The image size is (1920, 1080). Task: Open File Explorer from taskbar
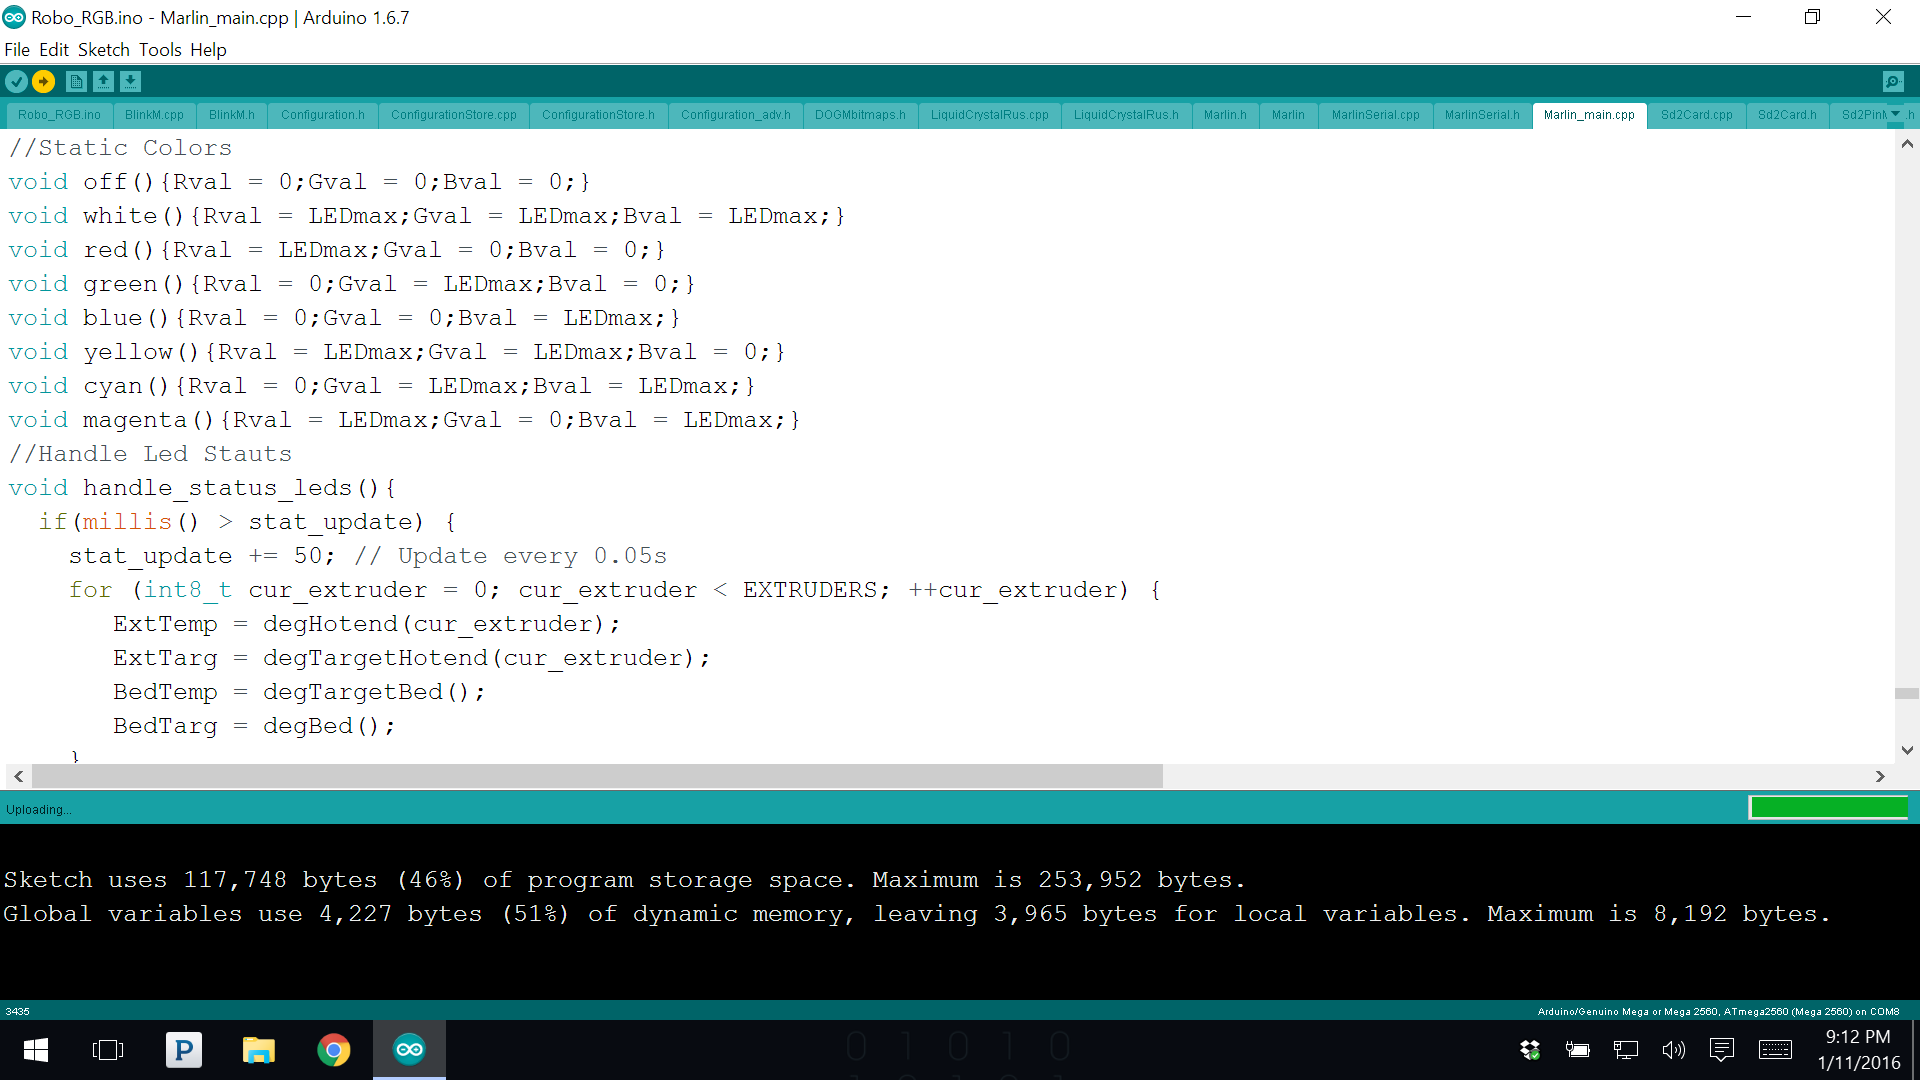[x=259, y=1050]
